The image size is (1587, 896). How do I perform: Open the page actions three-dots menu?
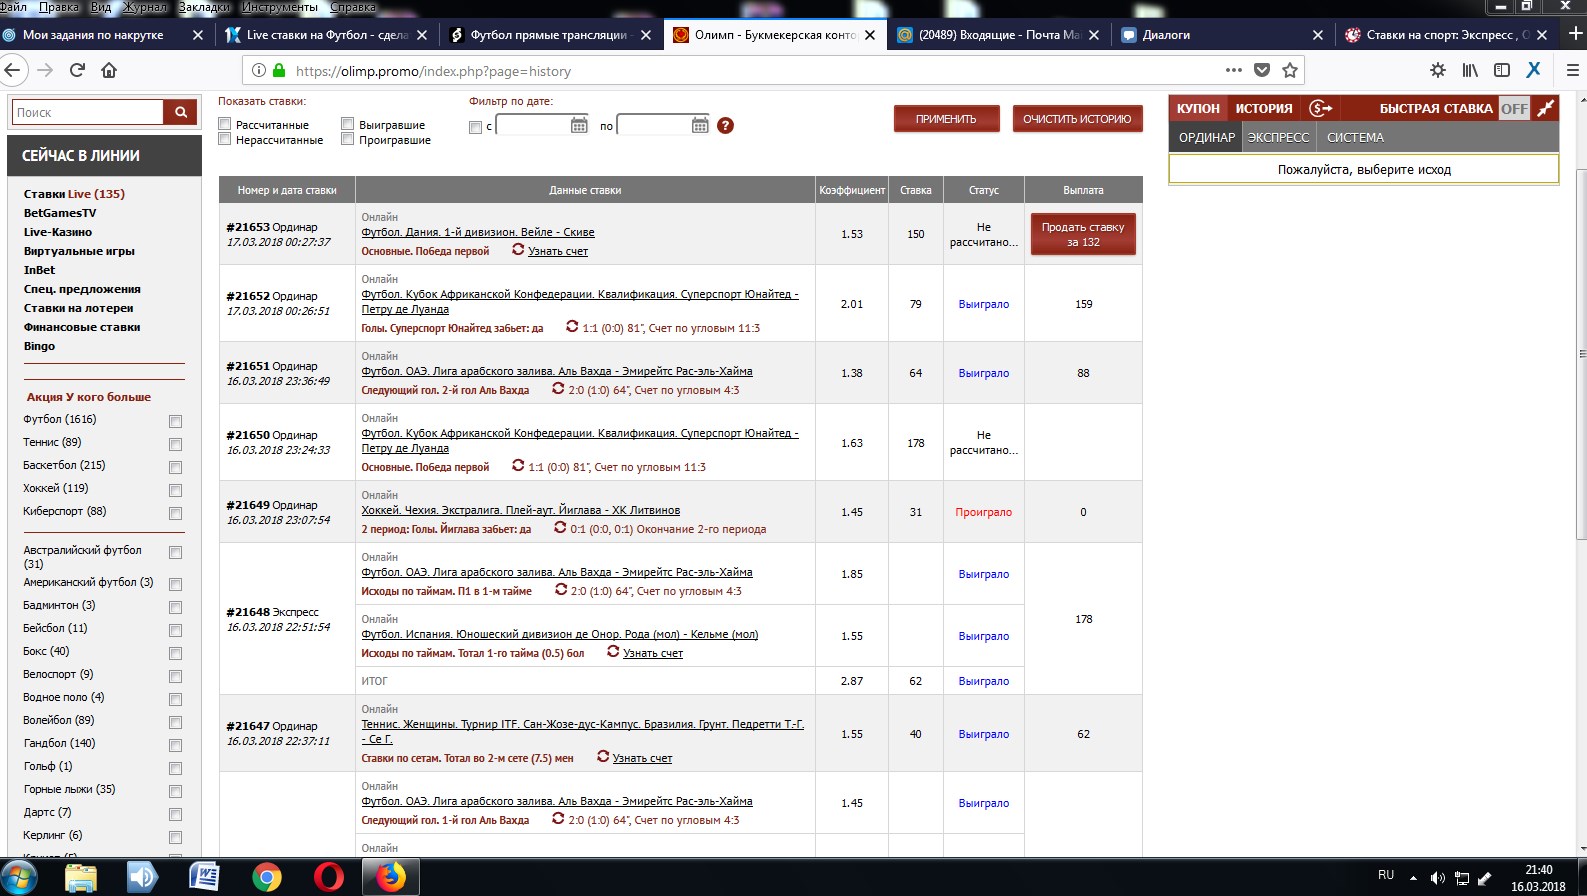[x=1234, y=70]
